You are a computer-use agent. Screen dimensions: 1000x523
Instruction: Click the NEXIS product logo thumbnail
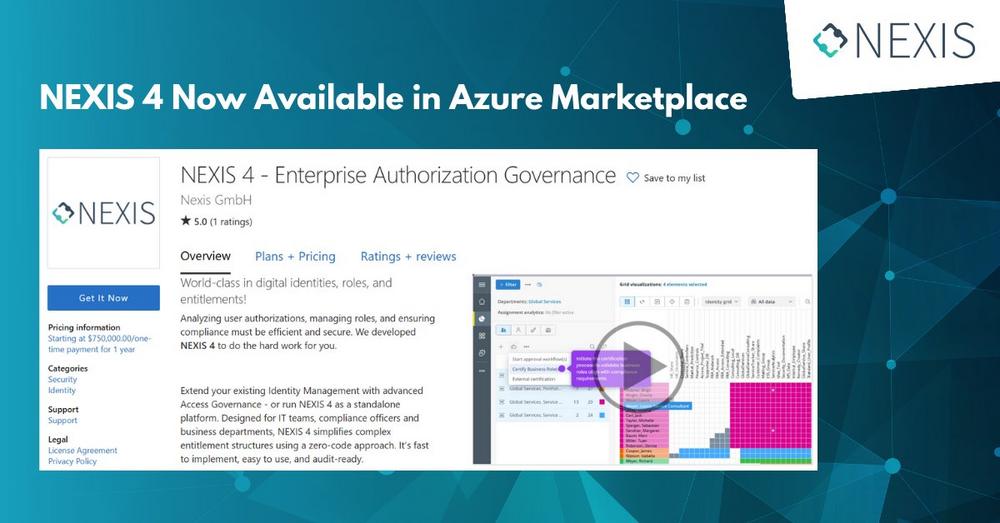tap(103, 213)
